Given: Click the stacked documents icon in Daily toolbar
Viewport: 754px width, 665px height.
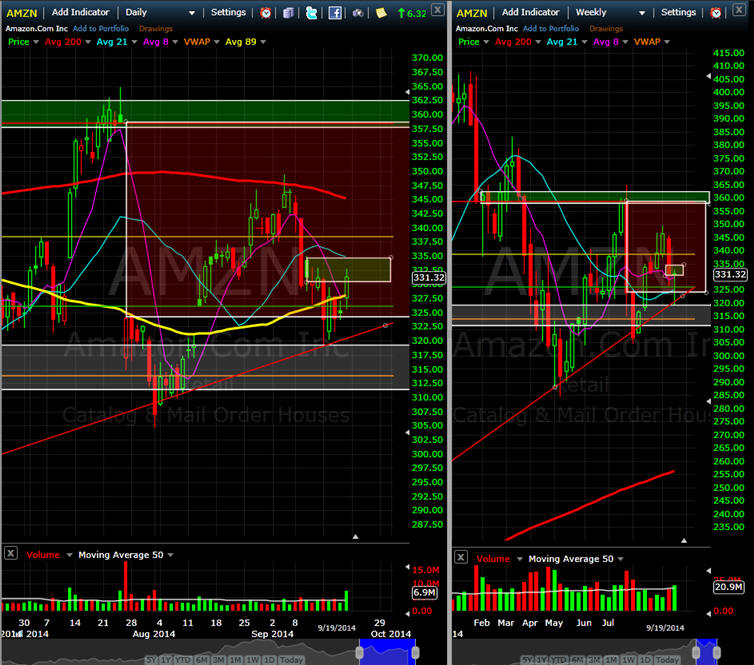Looking at the screenshot, I should [x=288, y=13].
